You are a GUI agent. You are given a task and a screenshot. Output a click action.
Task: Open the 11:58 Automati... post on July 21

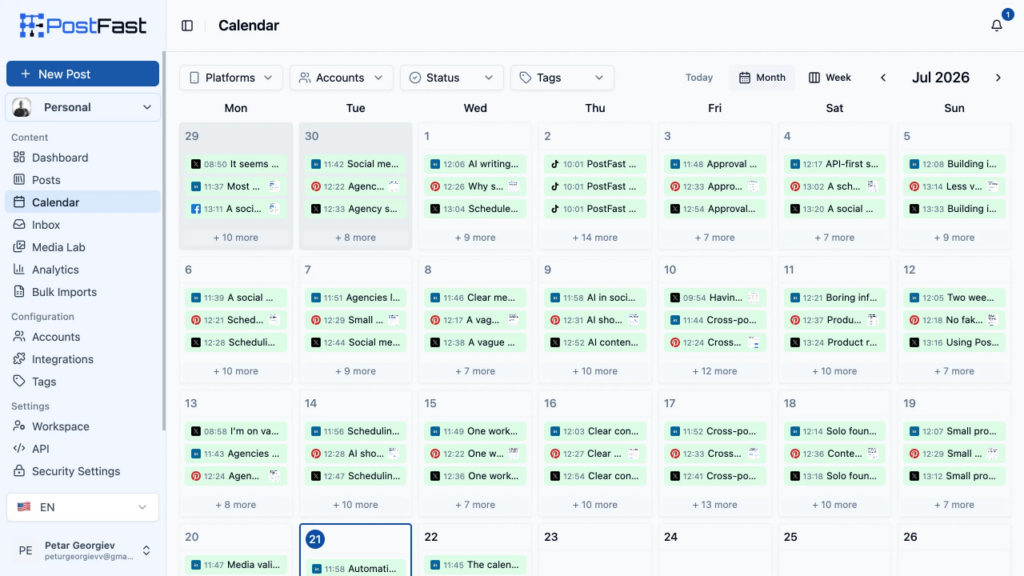coord(355,568)
